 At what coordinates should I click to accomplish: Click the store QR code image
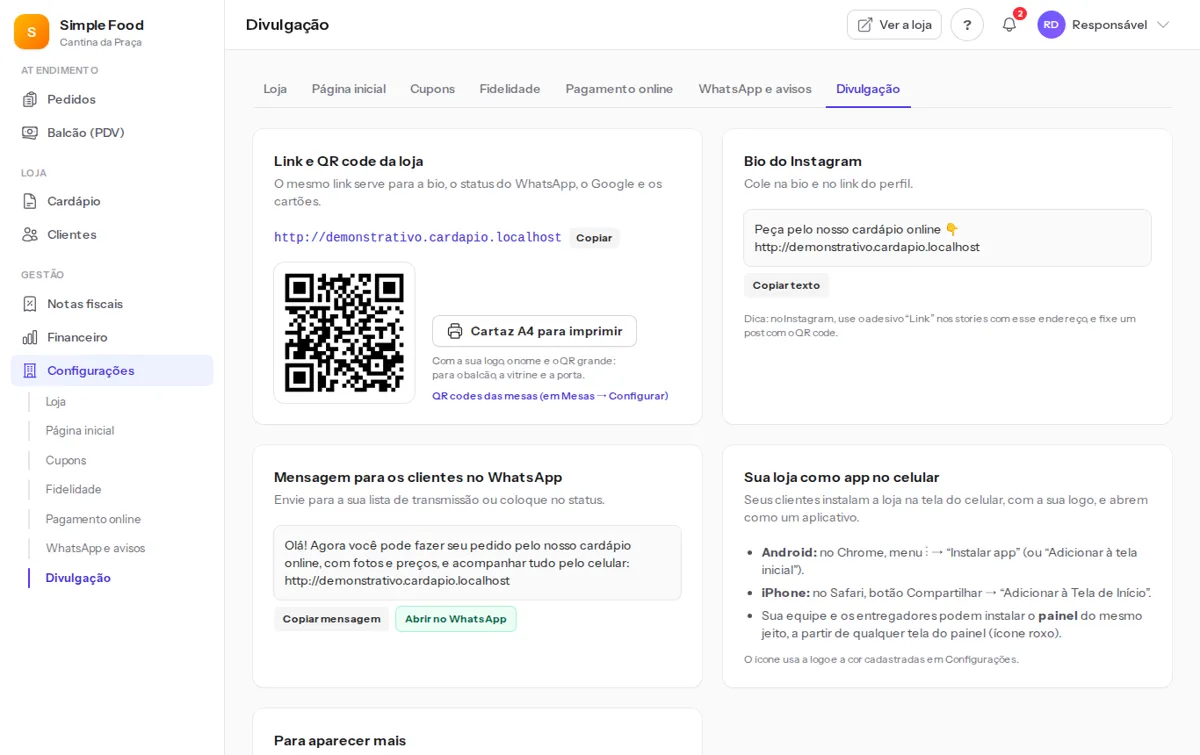[x=344, y=333]
